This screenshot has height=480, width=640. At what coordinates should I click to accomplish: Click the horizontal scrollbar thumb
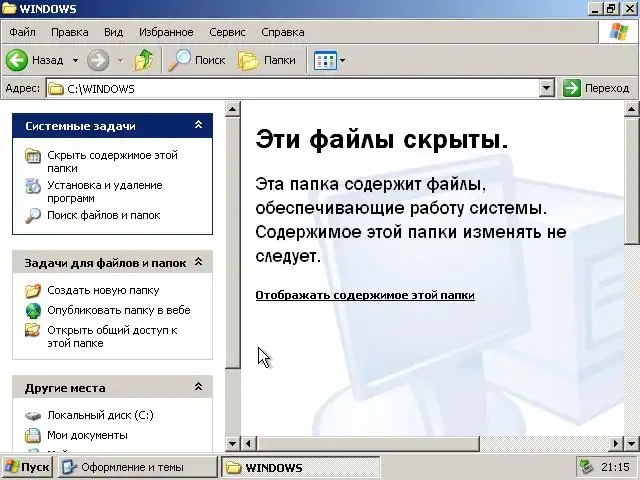[x=368, y=443]
